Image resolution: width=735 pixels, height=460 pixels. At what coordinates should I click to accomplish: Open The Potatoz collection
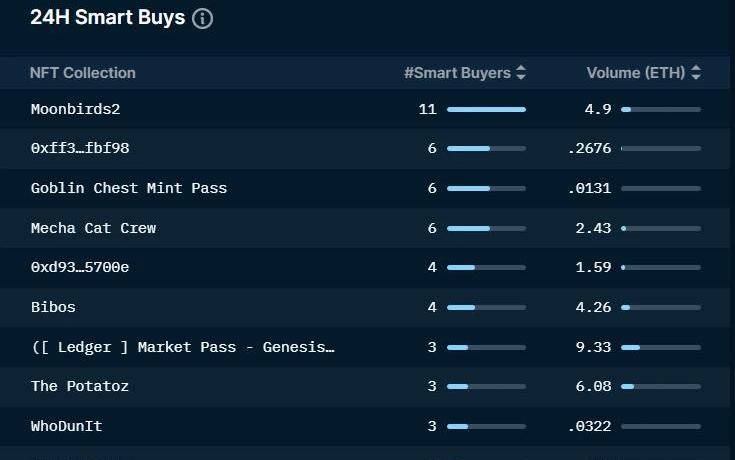point(80,386)
